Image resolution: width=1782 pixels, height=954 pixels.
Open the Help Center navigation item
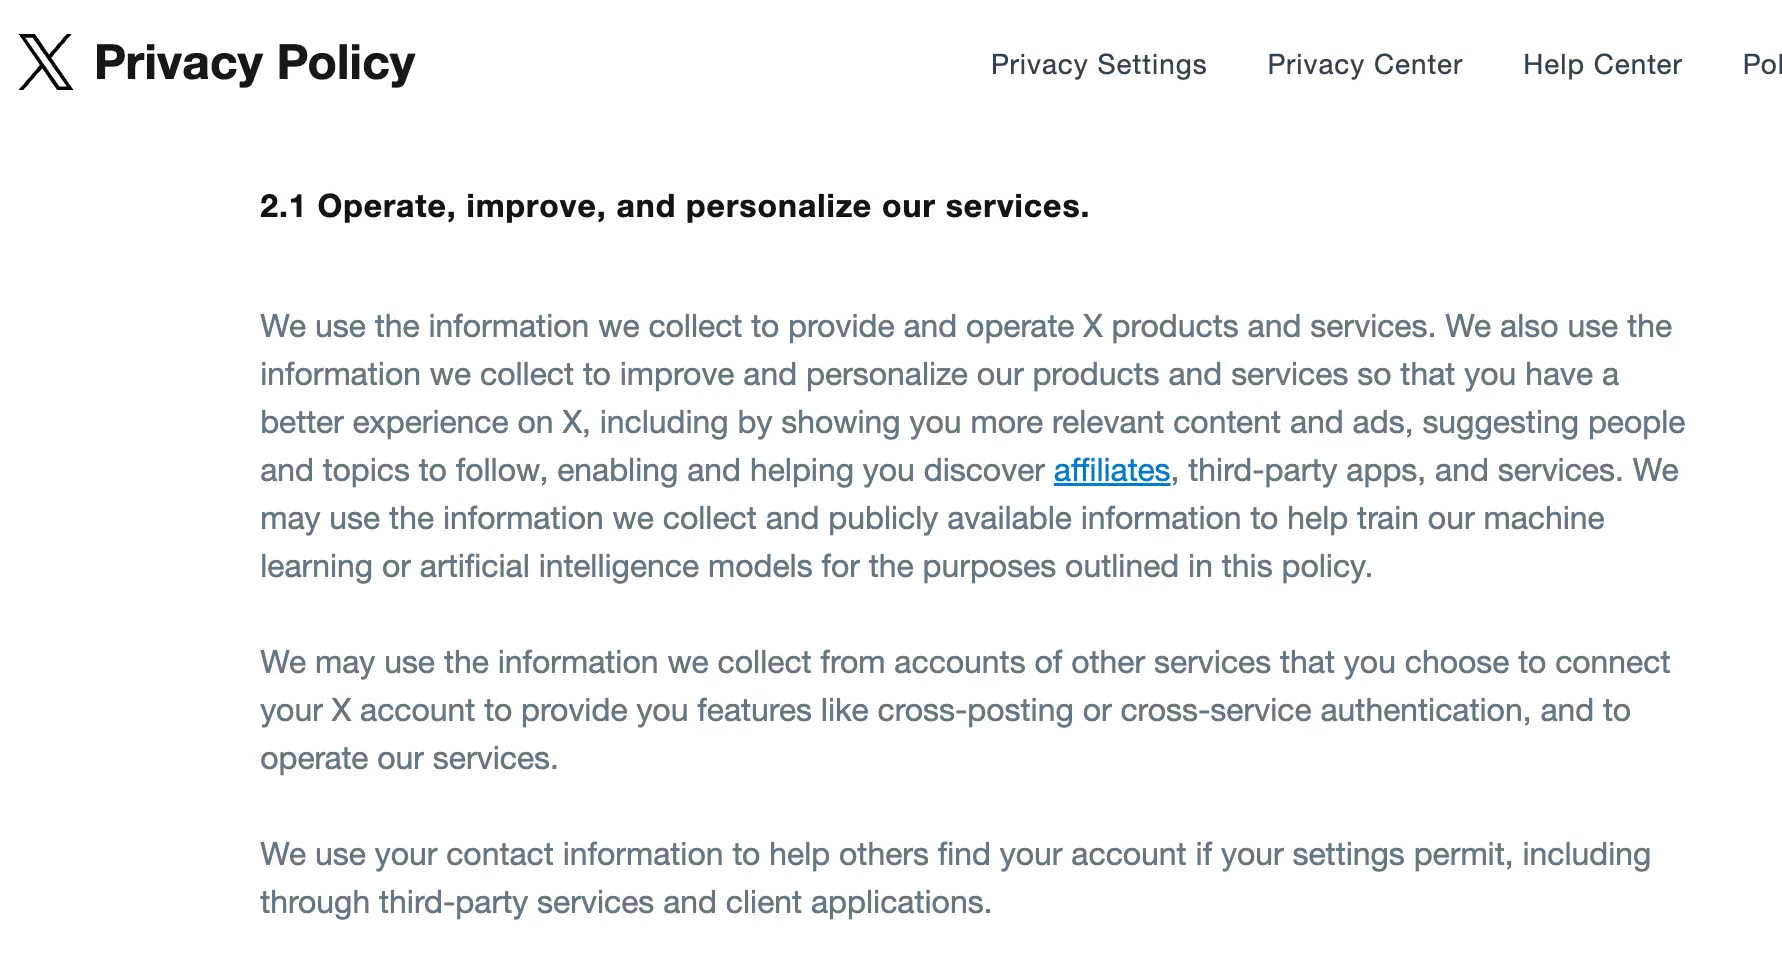(x=1602, y=65)
